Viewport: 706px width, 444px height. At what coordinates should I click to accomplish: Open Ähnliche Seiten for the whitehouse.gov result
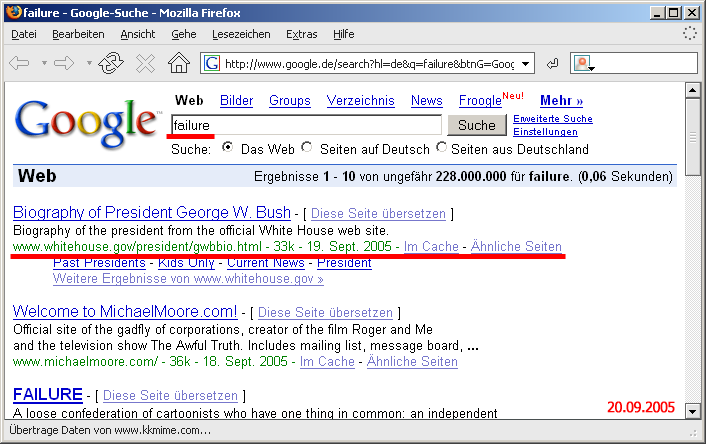click(516, 247)
